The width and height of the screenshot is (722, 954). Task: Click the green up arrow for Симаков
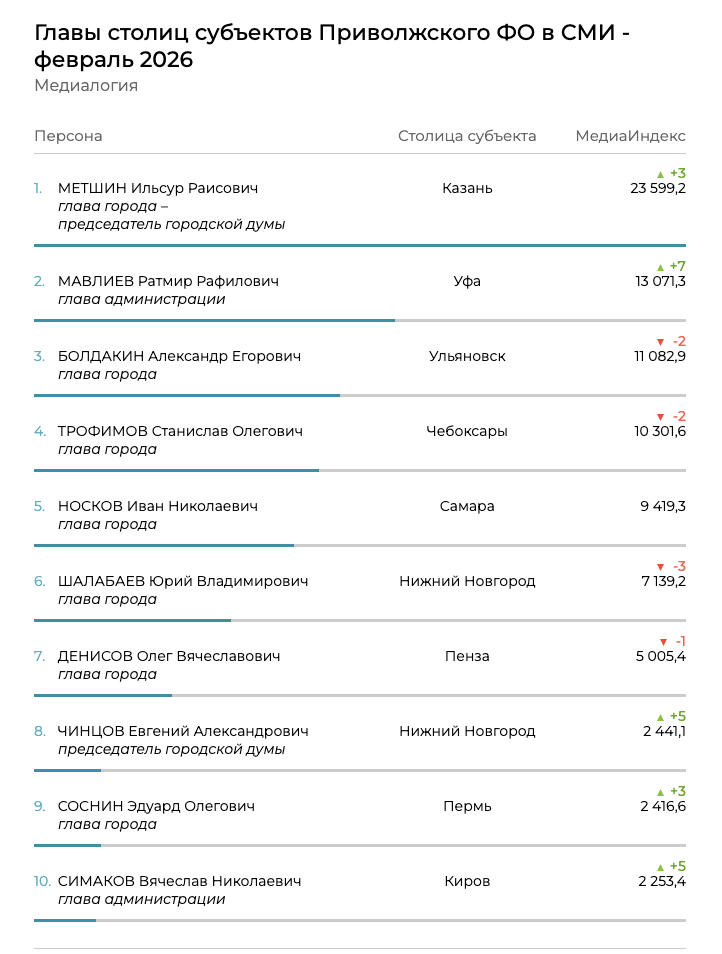coord(660,867)
